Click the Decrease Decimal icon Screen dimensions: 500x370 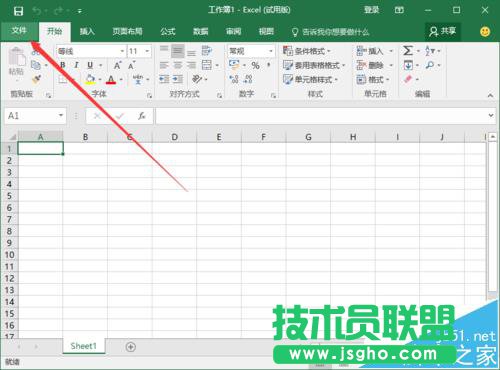coord(248,79)
